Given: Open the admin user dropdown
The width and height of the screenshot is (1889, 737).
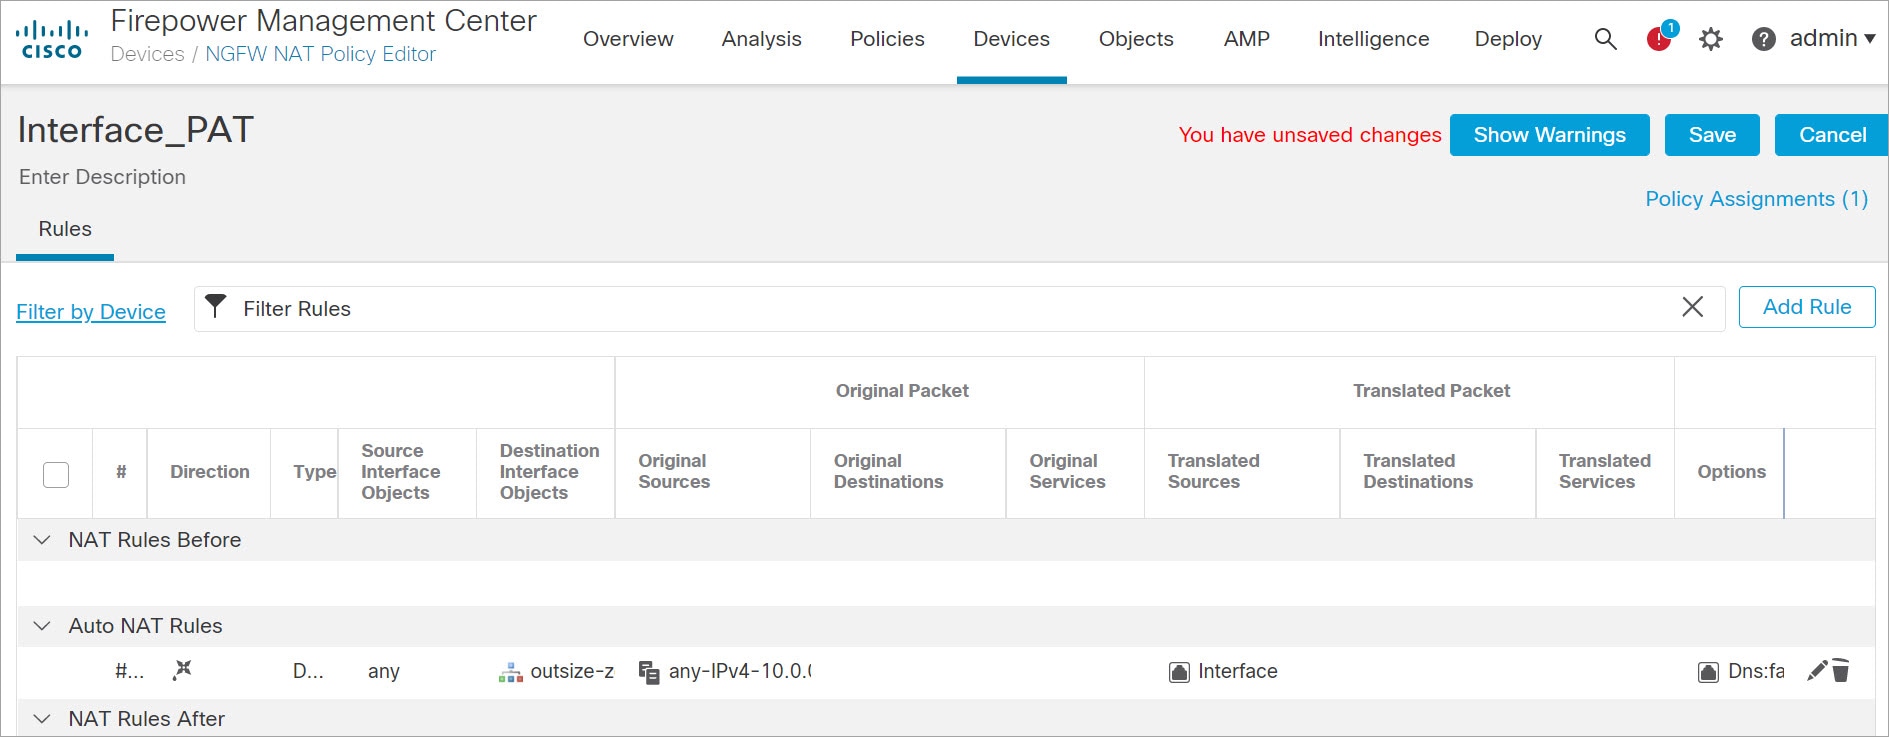Looking at the screenshot, I should click(x=1832, y=38).
